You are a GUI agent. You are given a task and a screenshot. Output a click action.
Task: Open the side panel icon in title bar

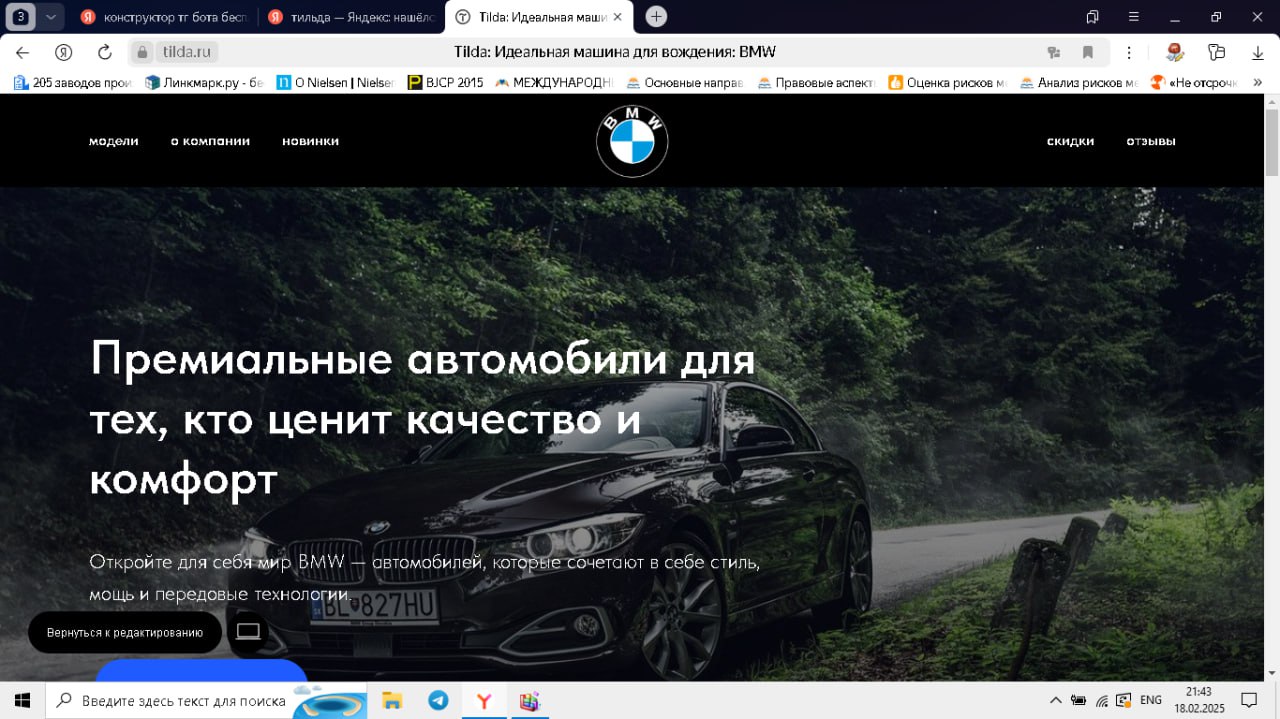(1092, 16)
